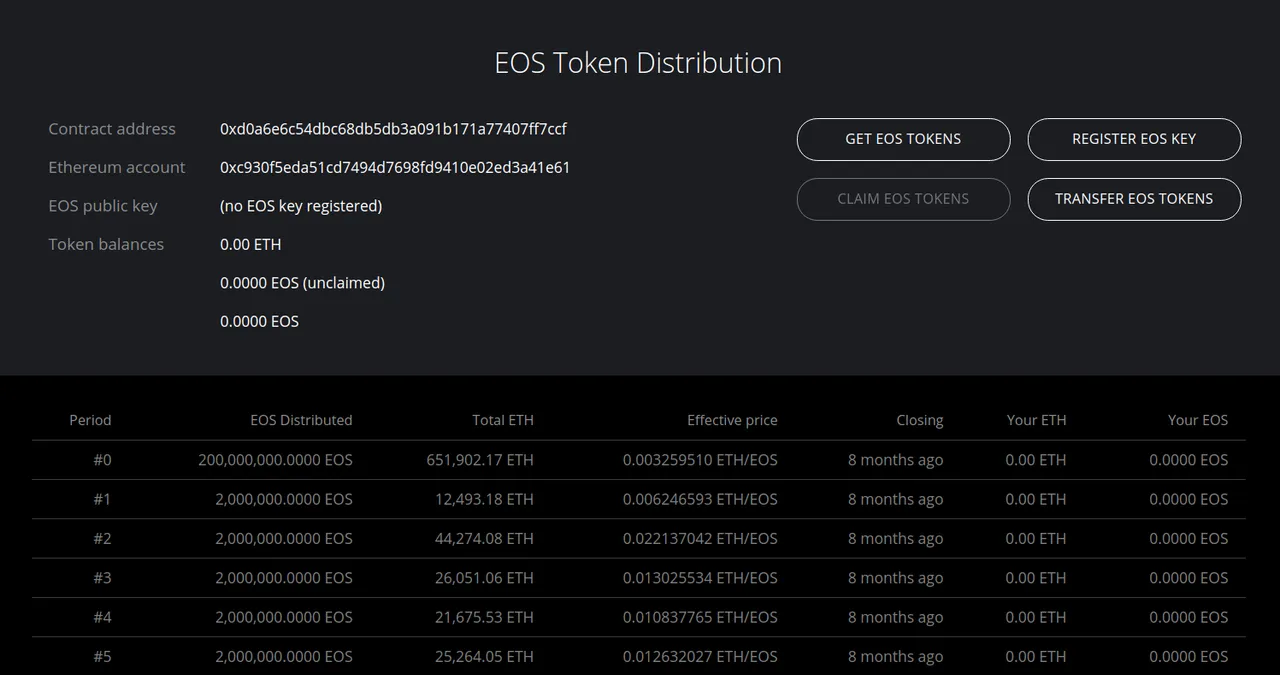Select period #5 in the table
This screenshot has height=675, width=1280.
point(102,657)
